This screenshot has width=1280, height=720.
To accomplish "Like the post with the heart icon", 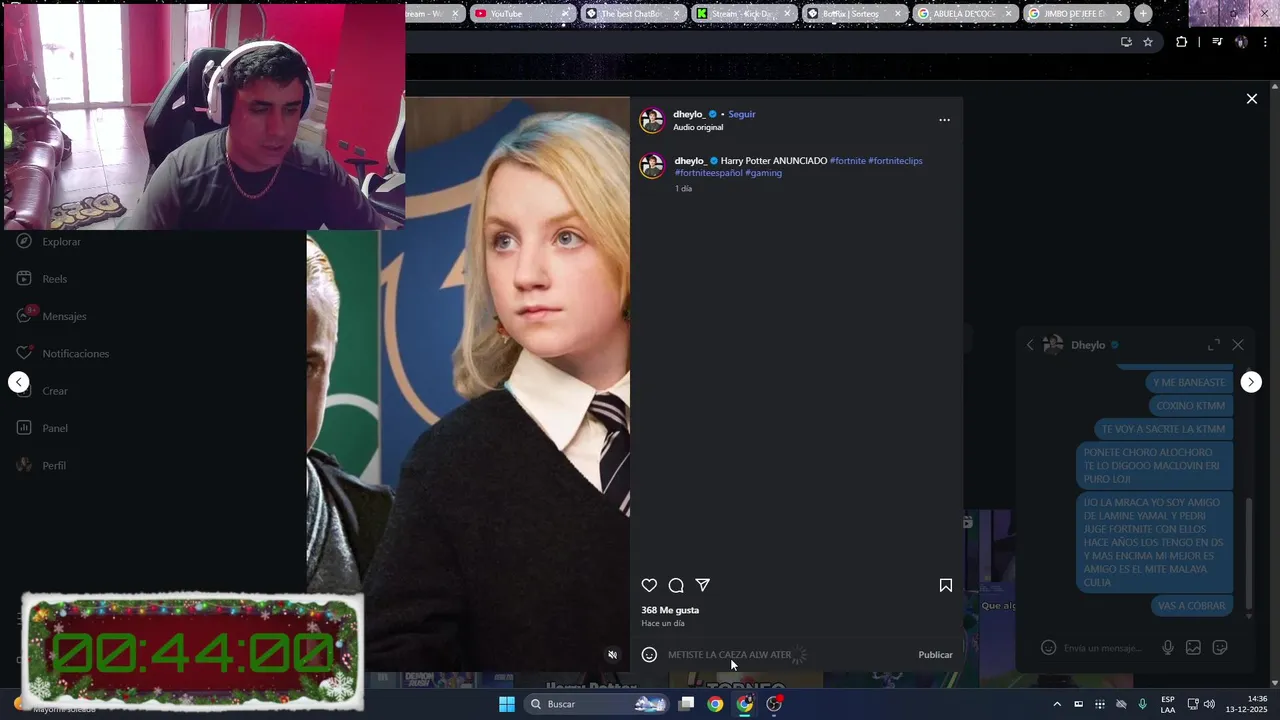I will click(x=649, y=585).
